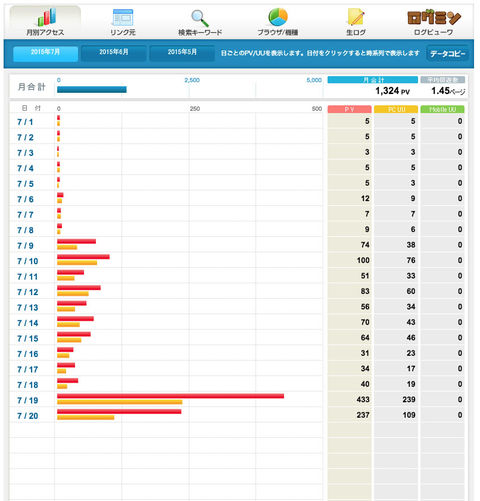Select the 1.45 average pages value
Viewport: 480px width, 501px height.
point(448,91)
